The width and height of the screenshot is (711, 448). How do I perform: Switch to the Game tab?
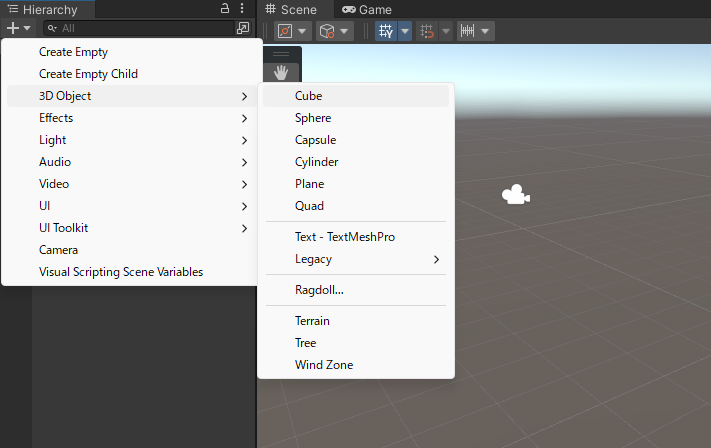pyautogui.click(x=367, y=9)
